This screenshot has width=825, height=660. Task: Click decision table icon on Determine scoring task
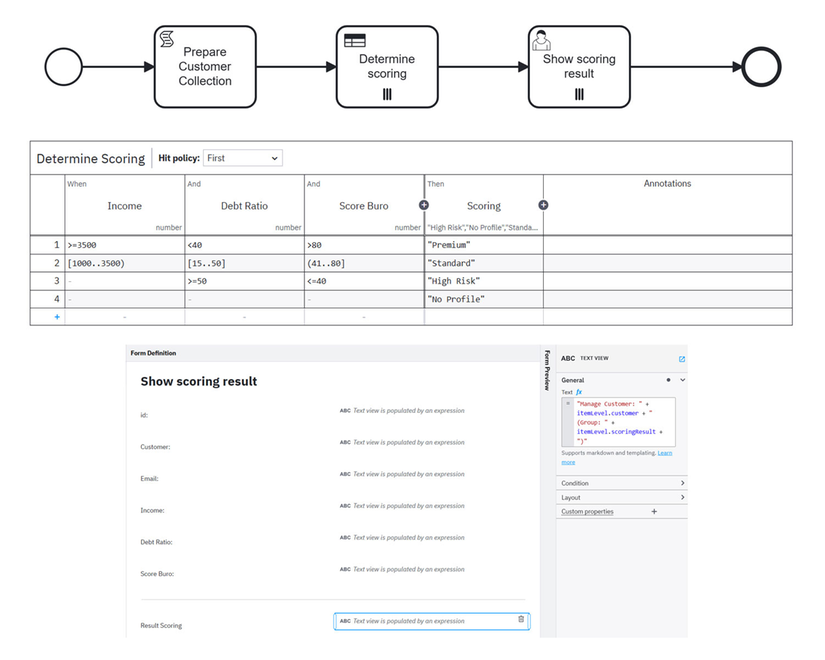[355, 41]
